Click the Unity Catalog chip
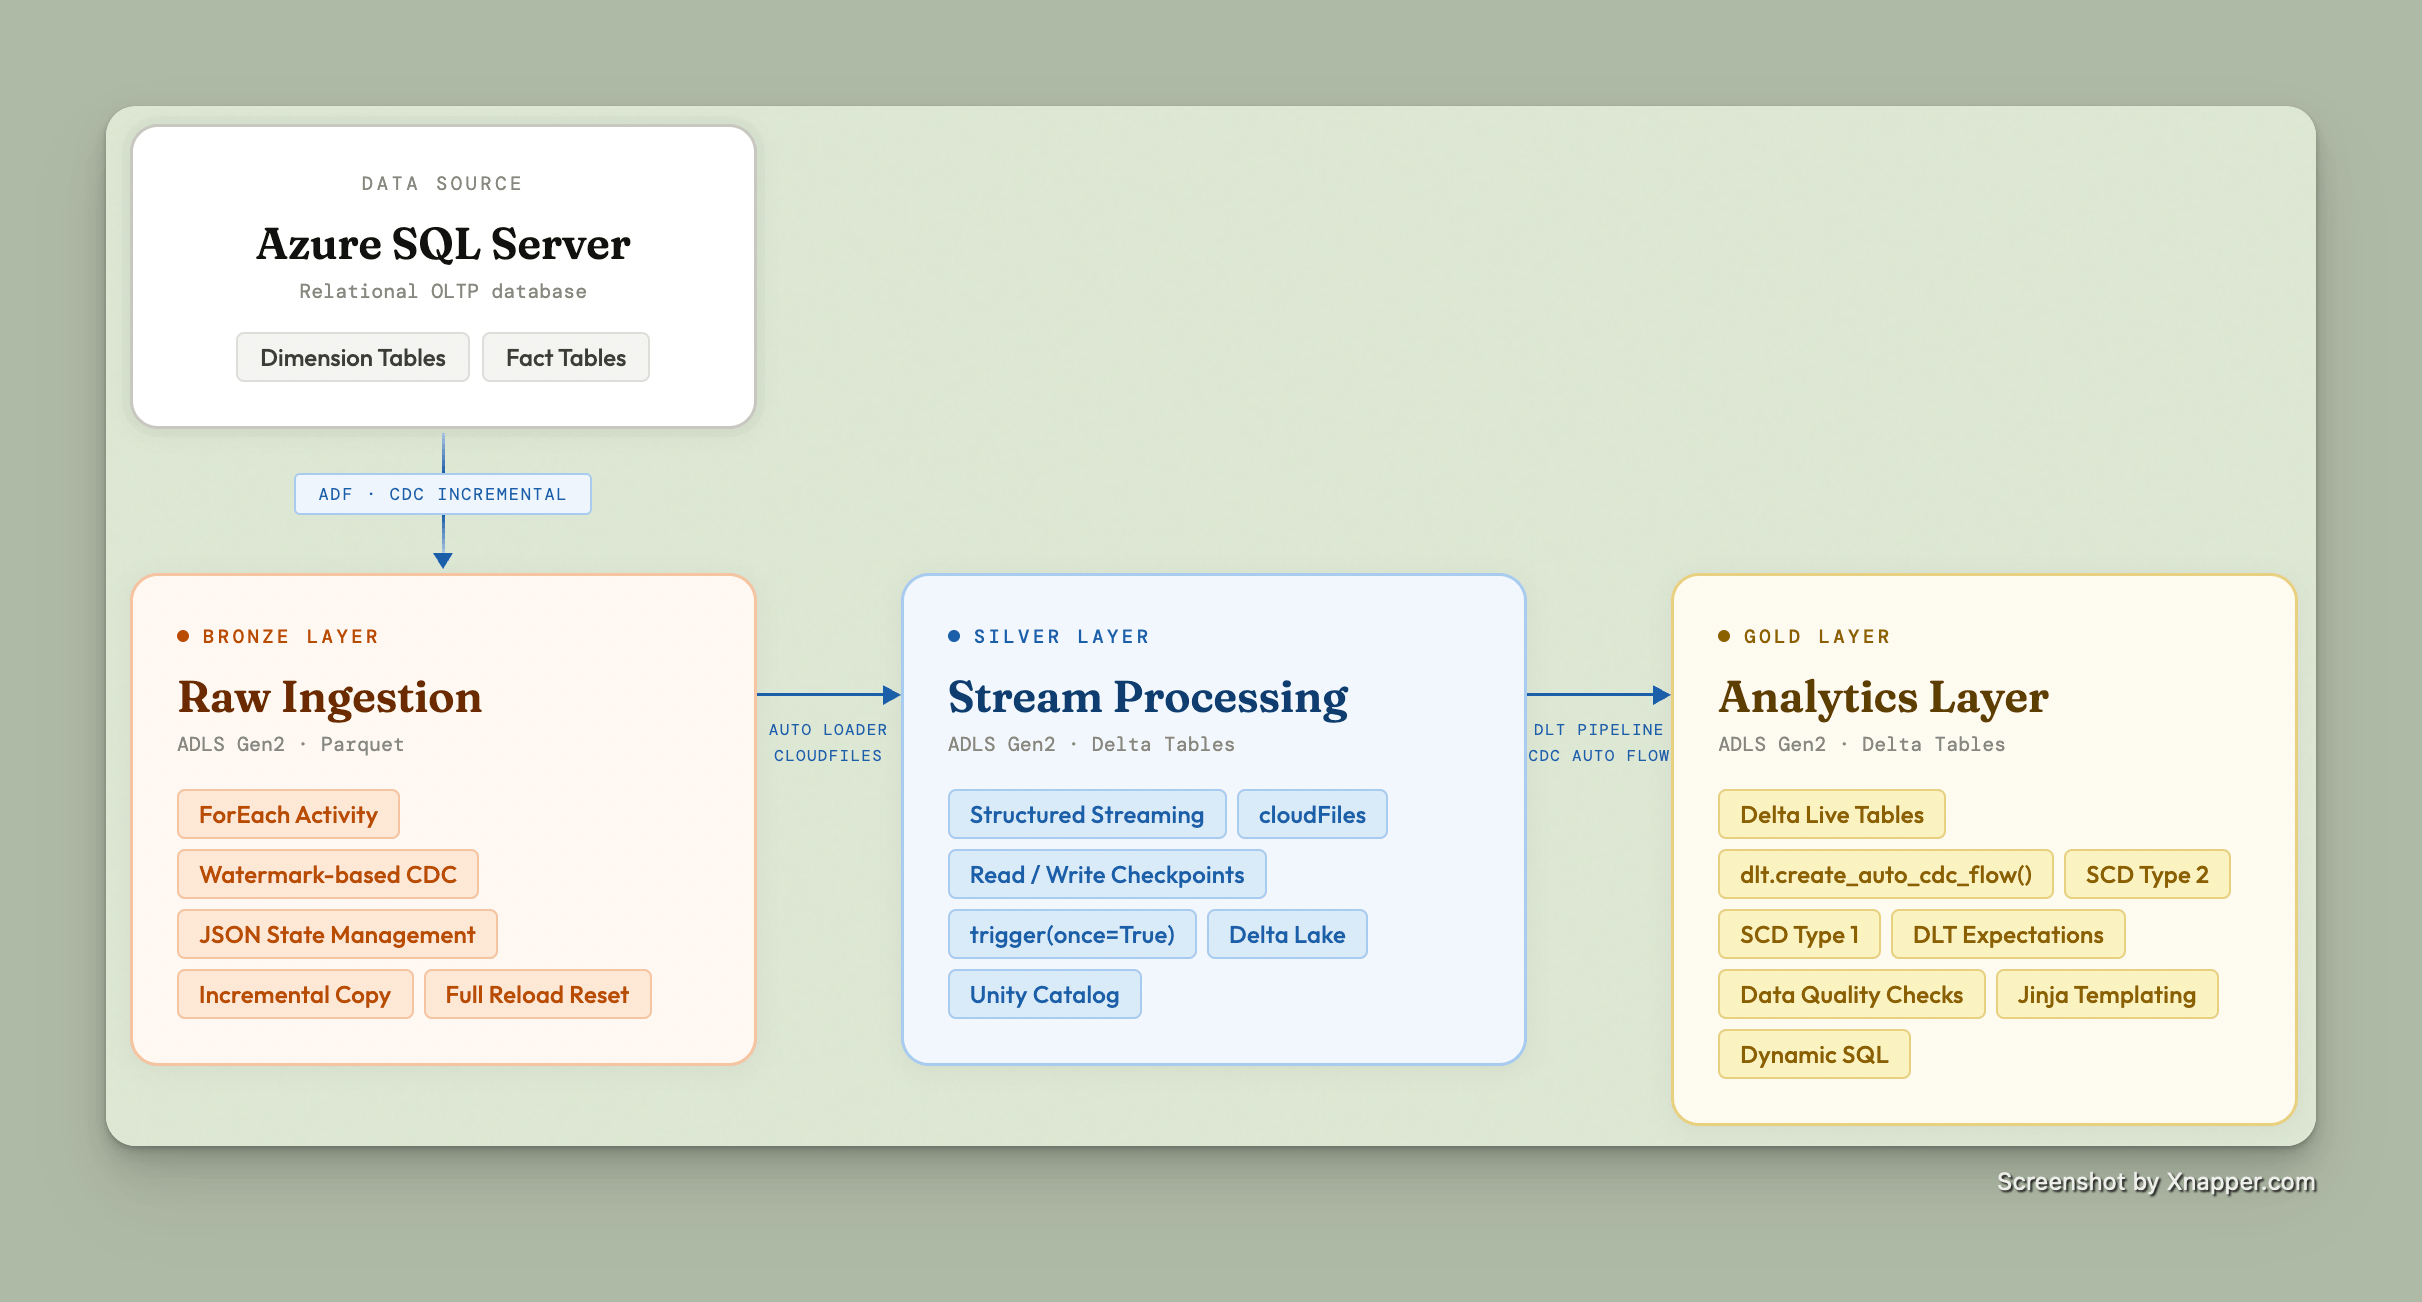The image size is (2422, 1302). coord(1044,994)
